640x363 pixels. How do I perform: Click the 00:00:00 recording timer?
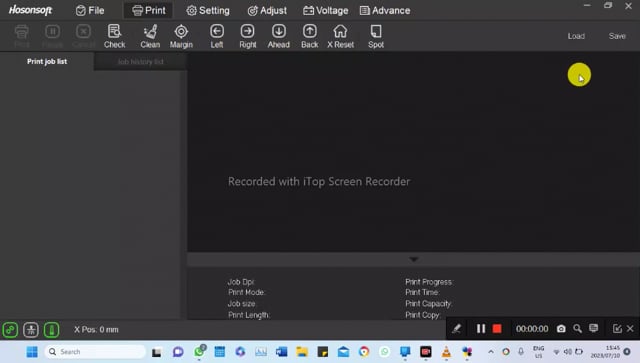pos(532,329)
